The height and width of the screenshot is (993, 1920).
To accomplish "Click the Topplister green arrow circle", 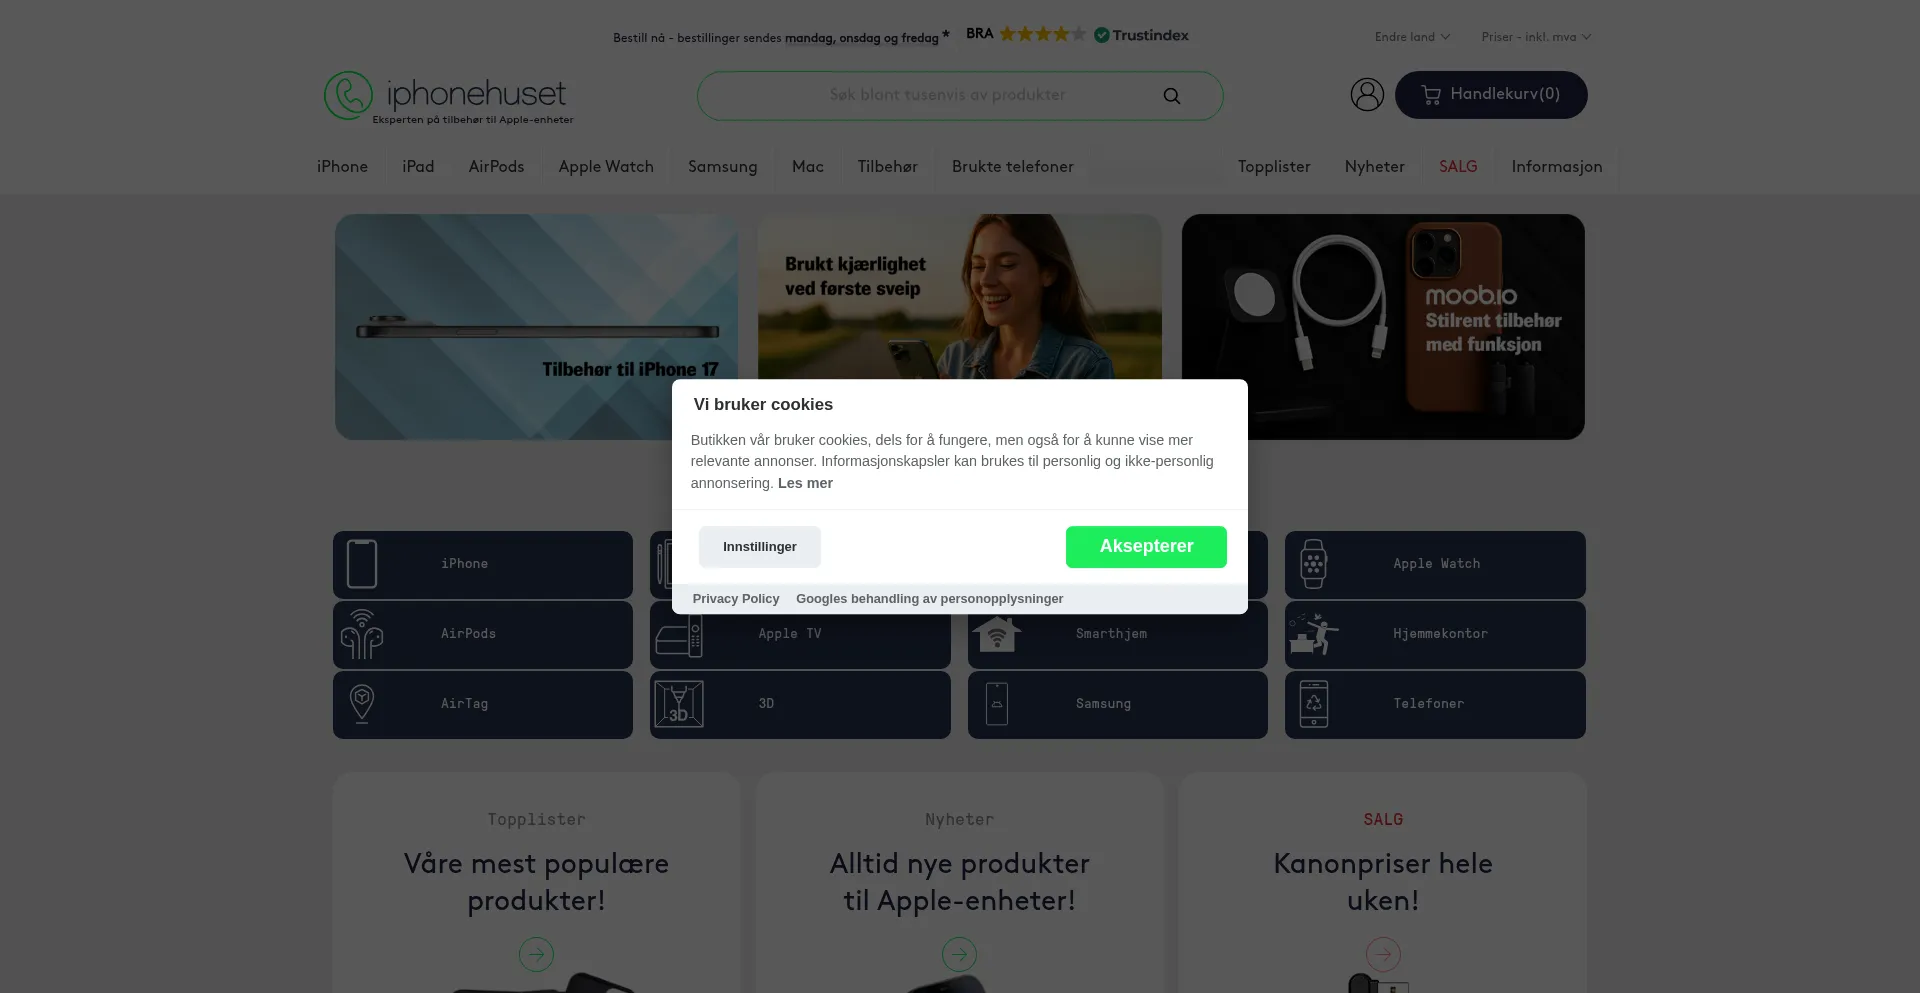I will click(x=536, y=954).
